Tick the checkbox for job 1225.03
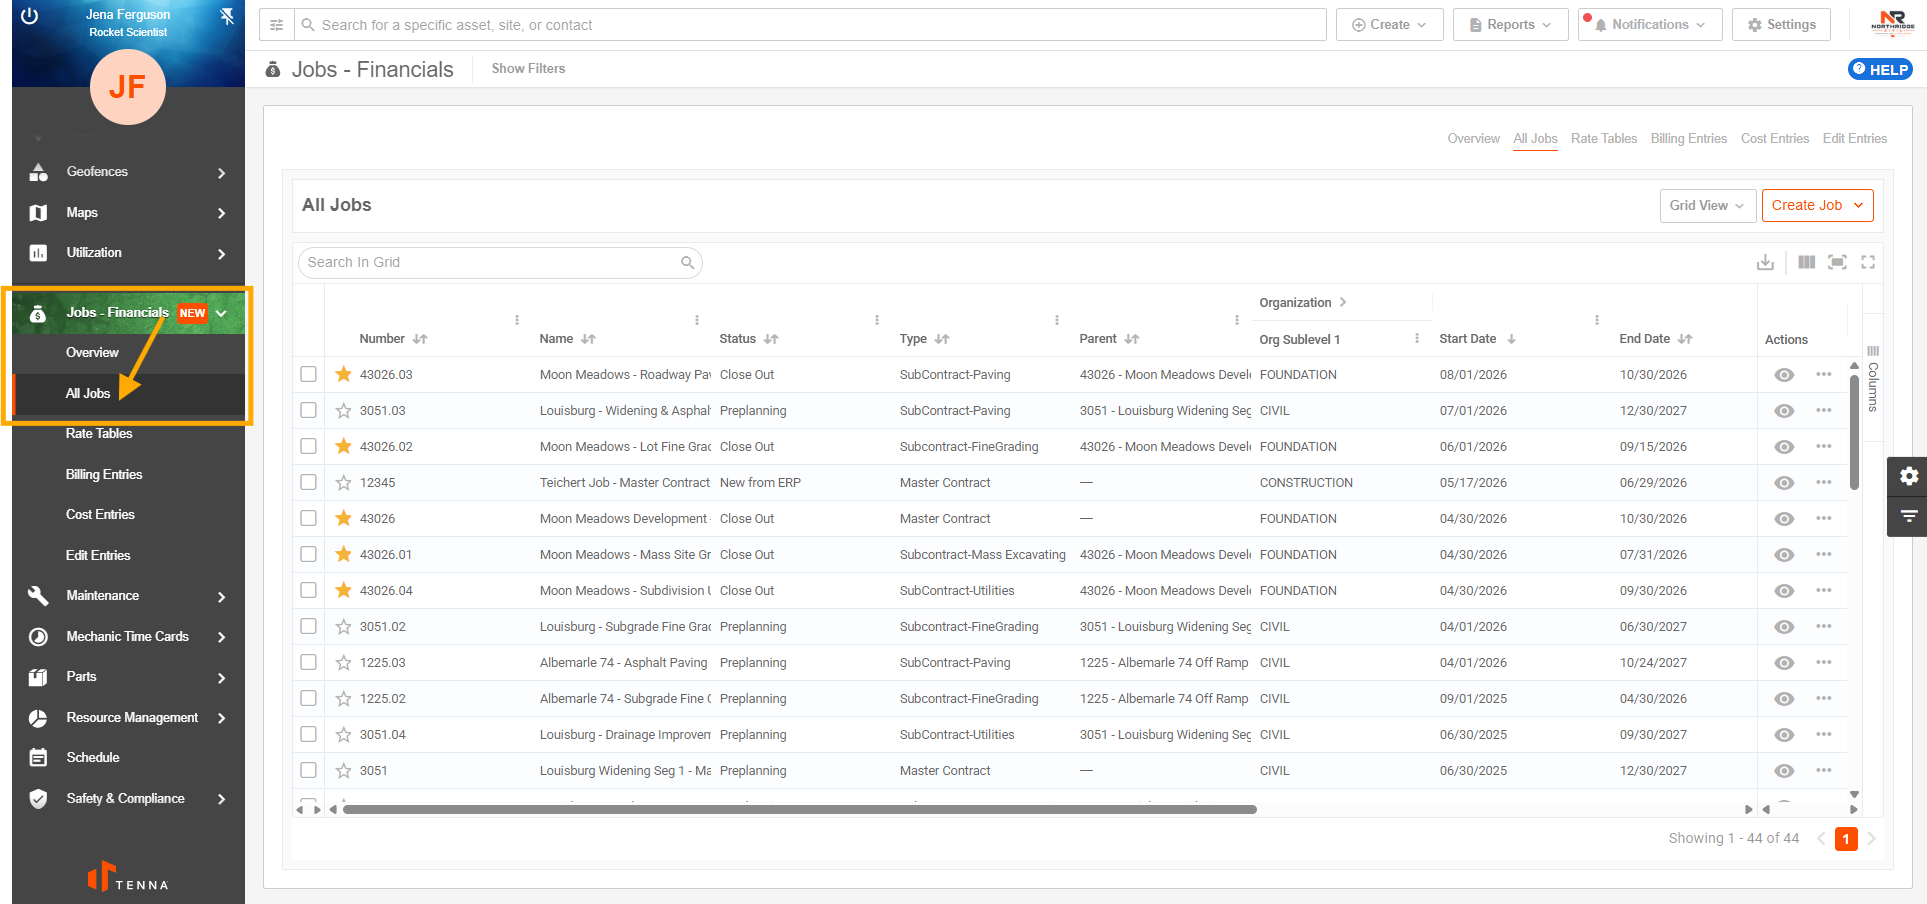The height and width of the screenshot is (904, 1927). click(x=308, y=662)
